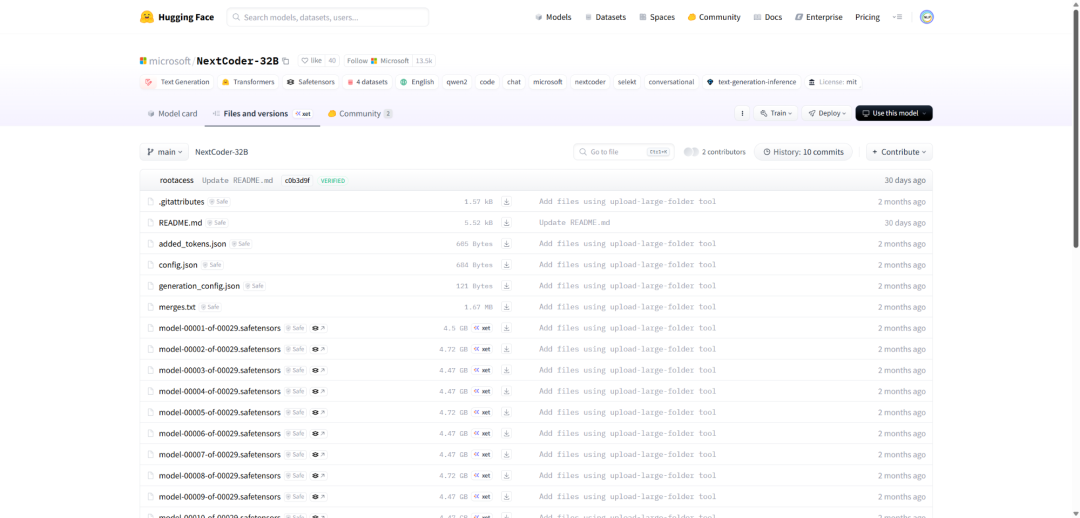The width and height of the screenshot is (1080, 518).
Task: Like the NextCoder-32B model
Action: pyautogui.click(x=311, y=61)
